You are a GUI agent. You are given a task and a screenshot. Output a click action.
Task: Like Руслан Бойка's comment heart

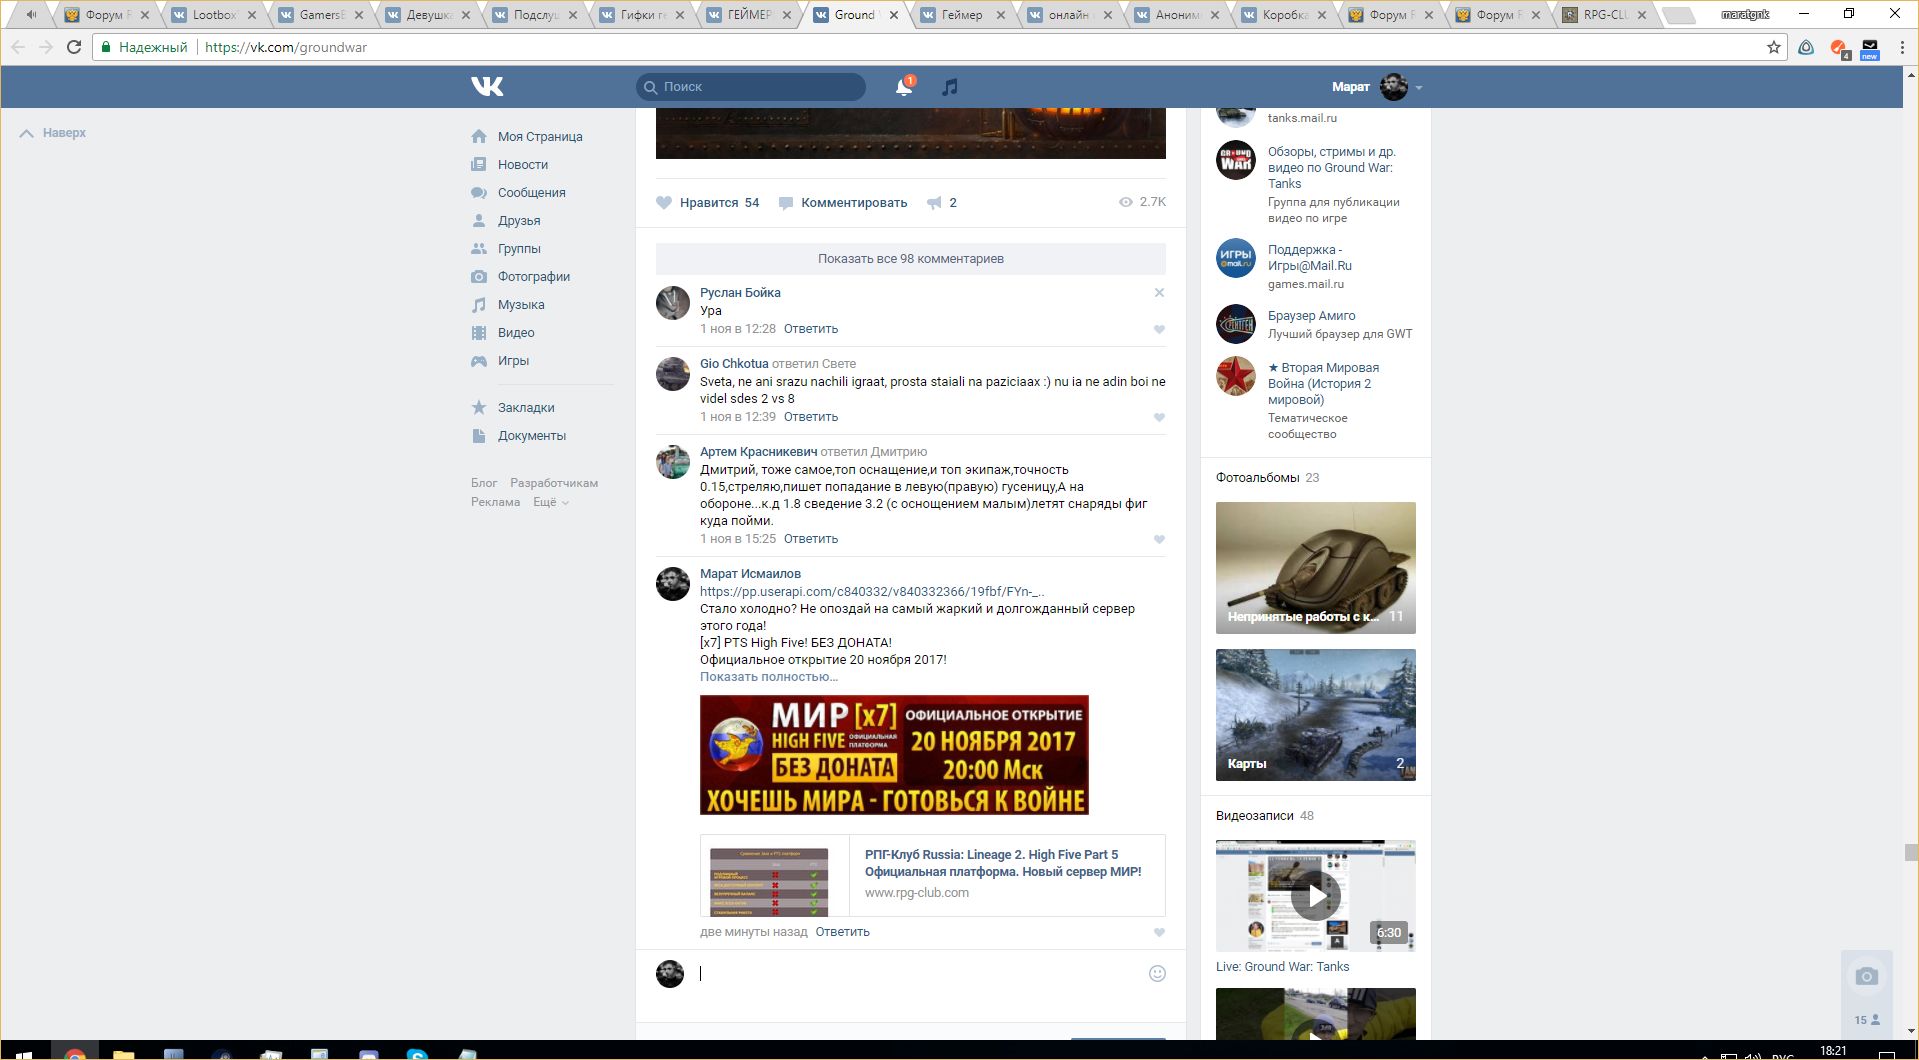(x=1159, y=330)
